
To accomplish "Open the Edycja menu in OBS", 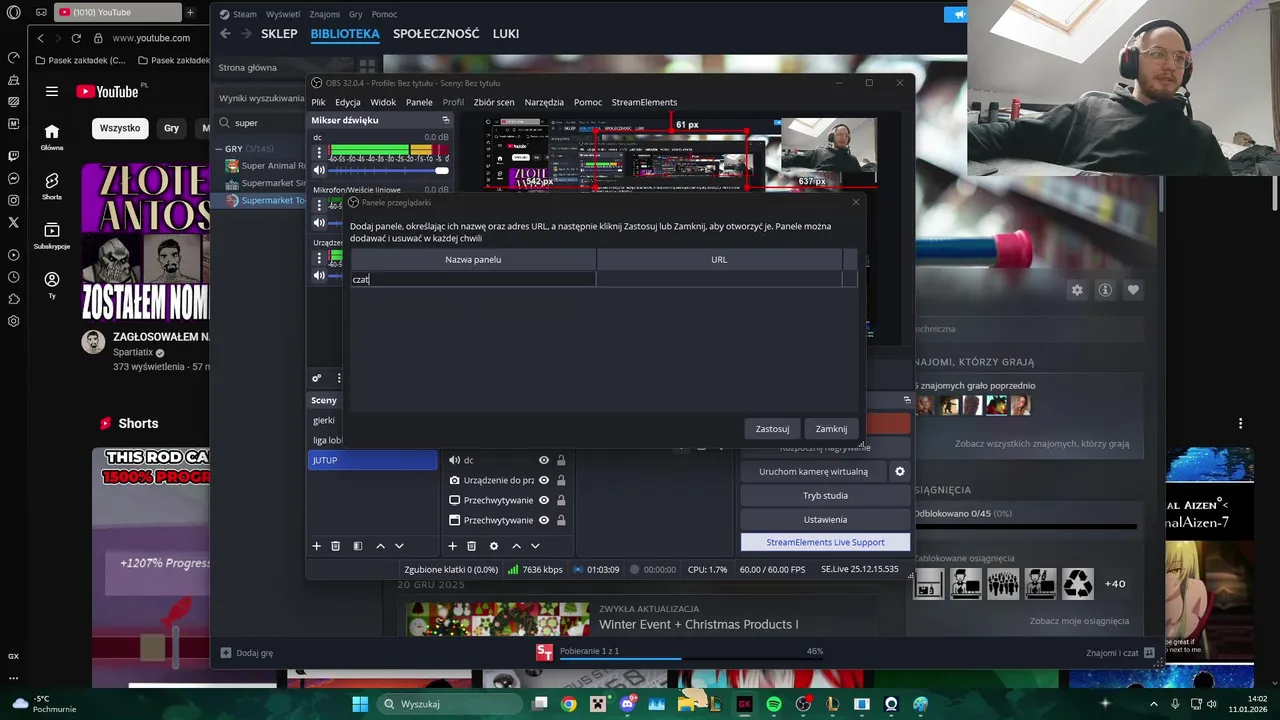I will pyautogui.click(x=348, y=102).
